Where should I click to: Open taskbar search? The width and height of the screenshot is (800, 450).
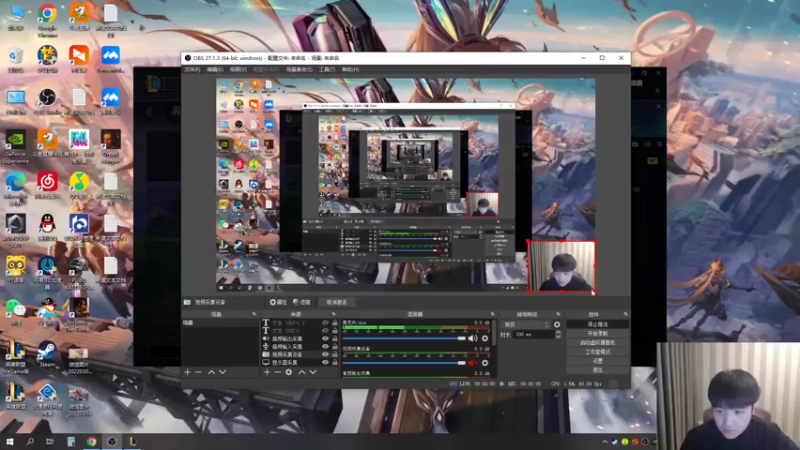30,441
